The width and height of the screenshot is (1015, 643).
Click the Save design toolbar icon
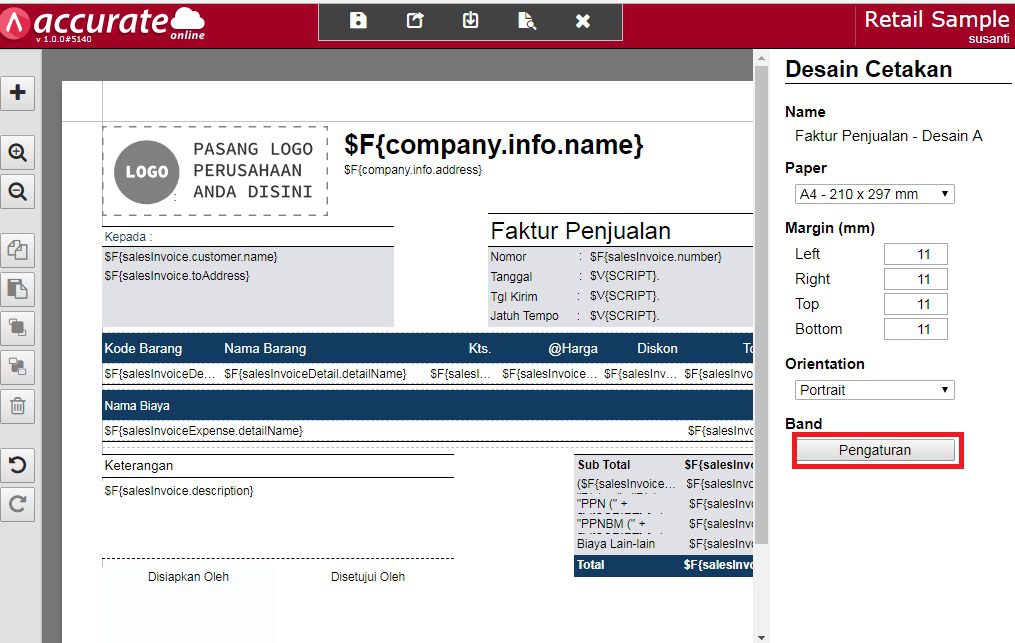[x=357, y=20]
